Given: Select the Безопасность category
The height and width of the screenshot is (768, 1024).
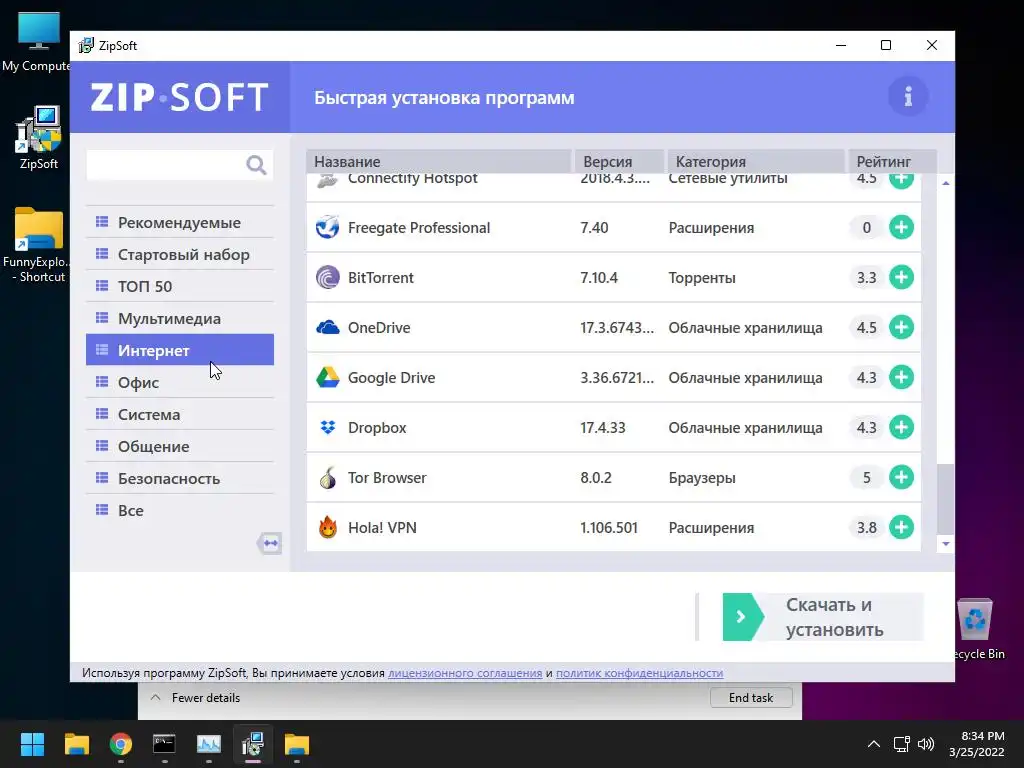Looking at the screenshot, I should [x=180, y=478].
